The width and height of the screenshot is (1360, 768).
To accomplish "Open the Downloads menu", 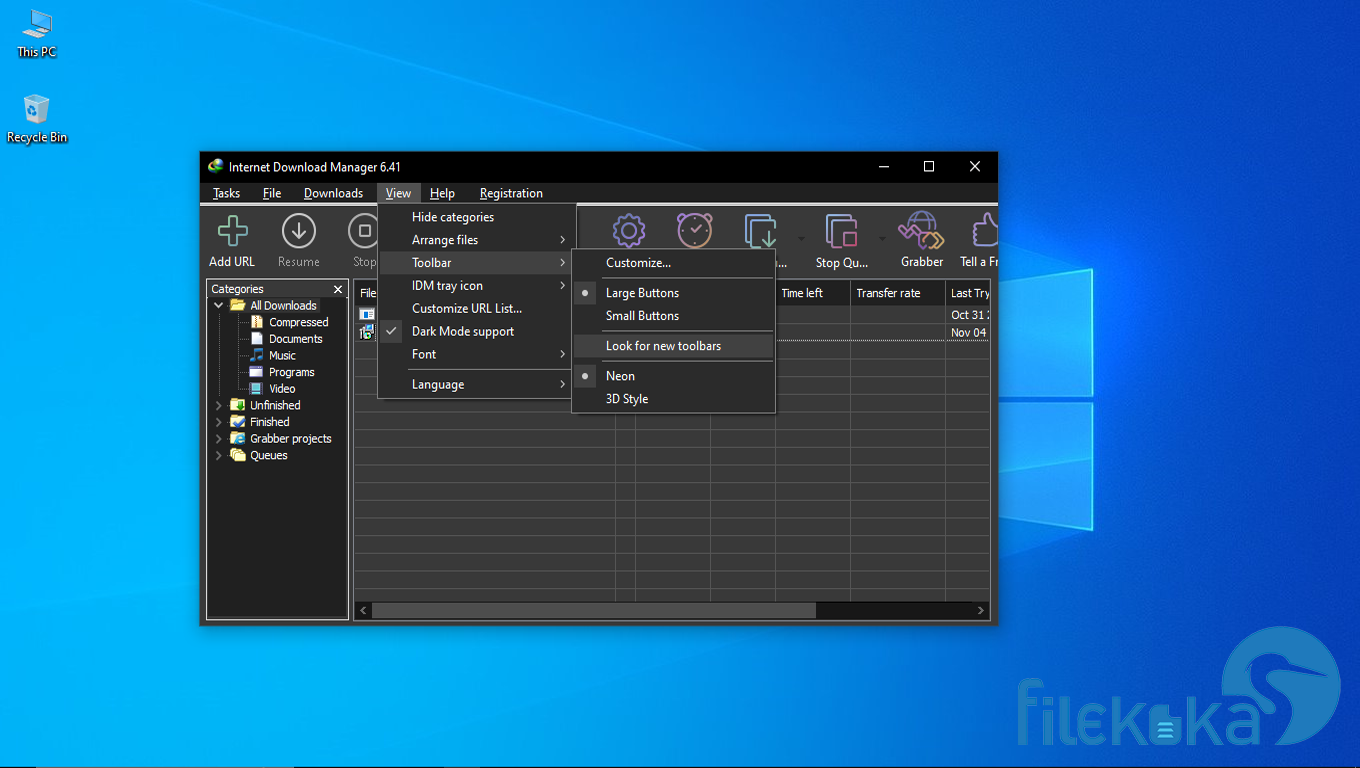I will tap(333, 193).
